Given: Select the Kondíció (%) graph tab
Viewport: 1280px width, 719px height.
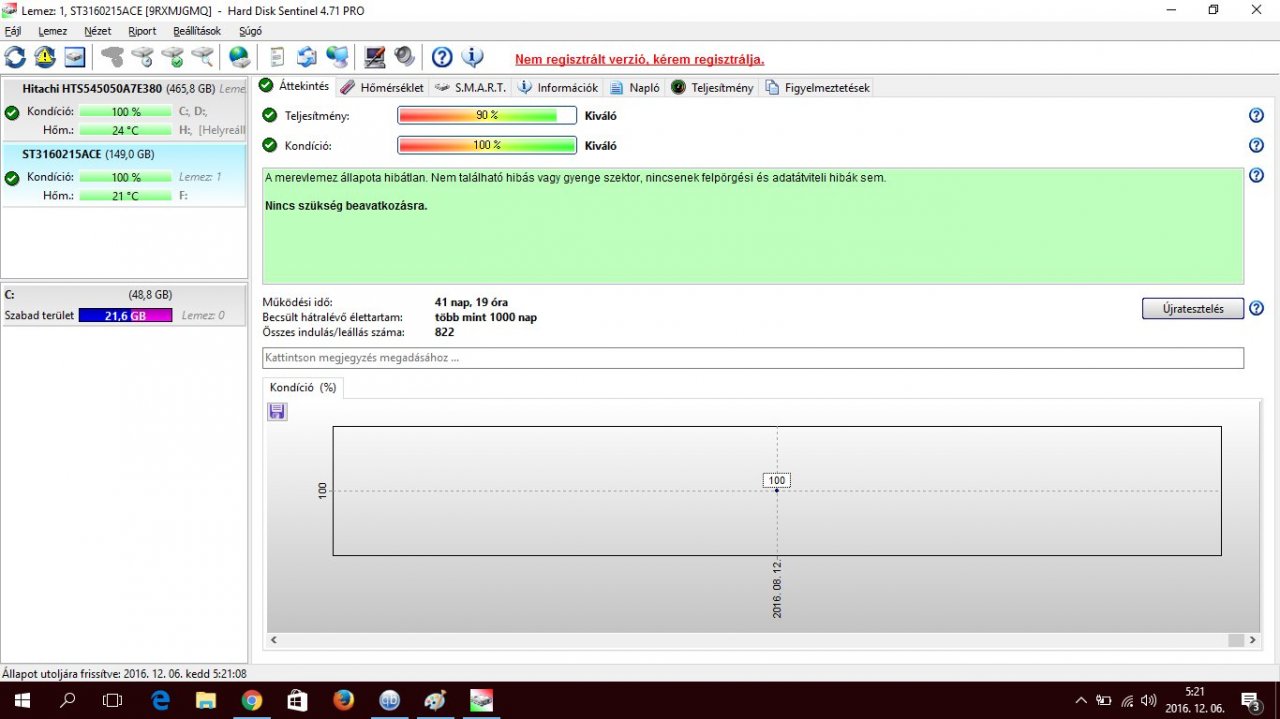Looking at the screenshot, I should point(303,387).
